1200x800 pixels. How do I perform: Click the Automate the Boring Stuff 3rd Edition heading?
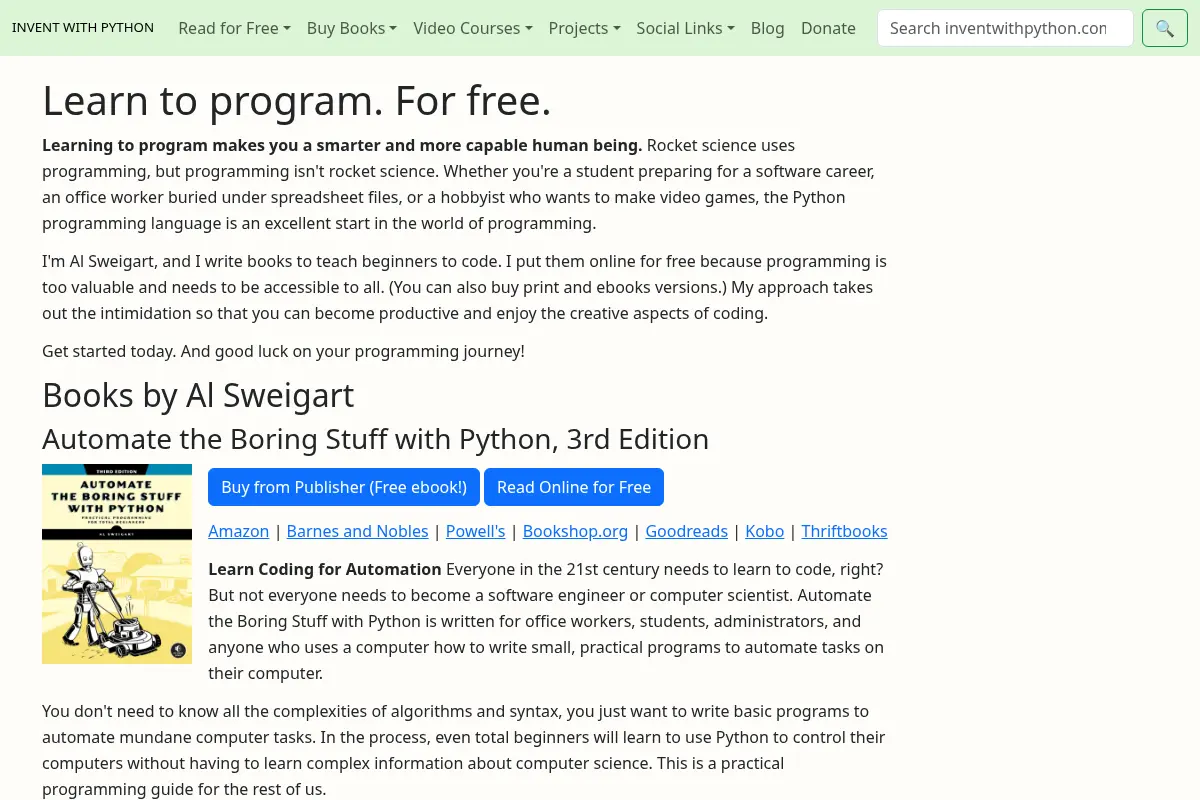tap(375, 439)
